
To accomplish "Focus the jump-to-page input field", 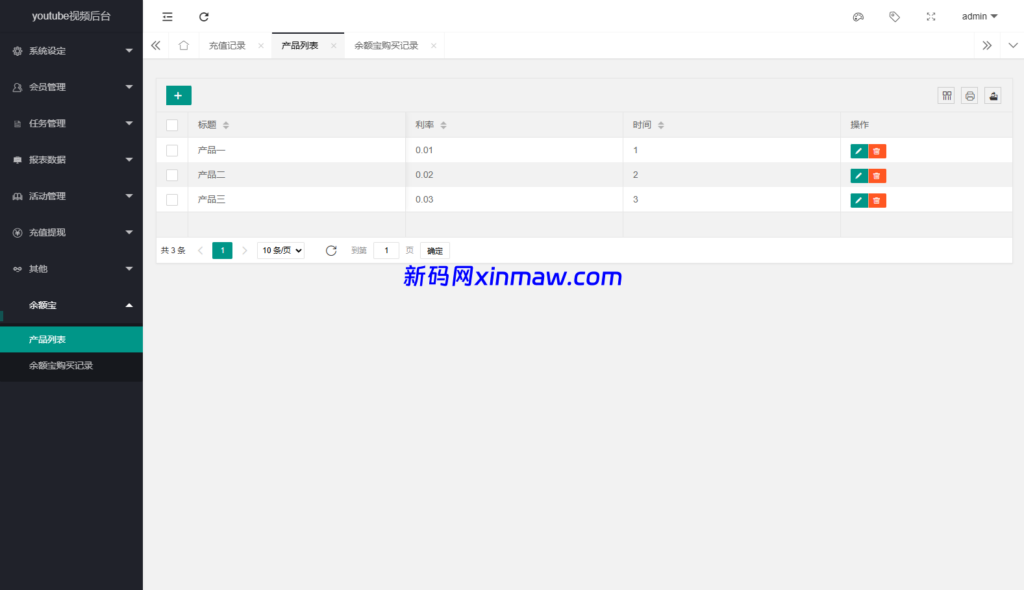I will click(x=386, y=250).
